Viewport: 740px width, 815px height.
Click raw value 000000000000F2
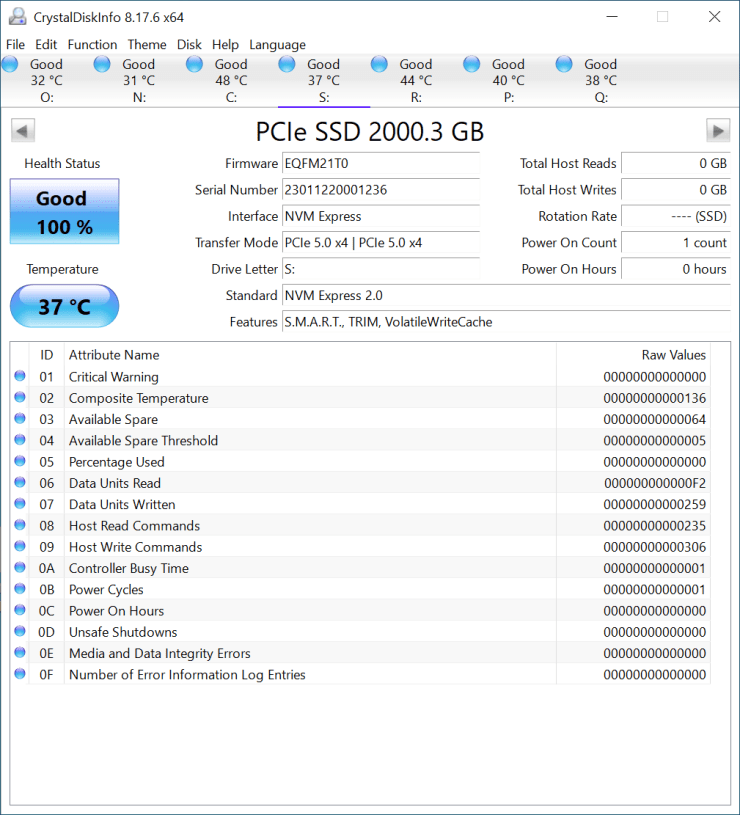tap(655, 483)
